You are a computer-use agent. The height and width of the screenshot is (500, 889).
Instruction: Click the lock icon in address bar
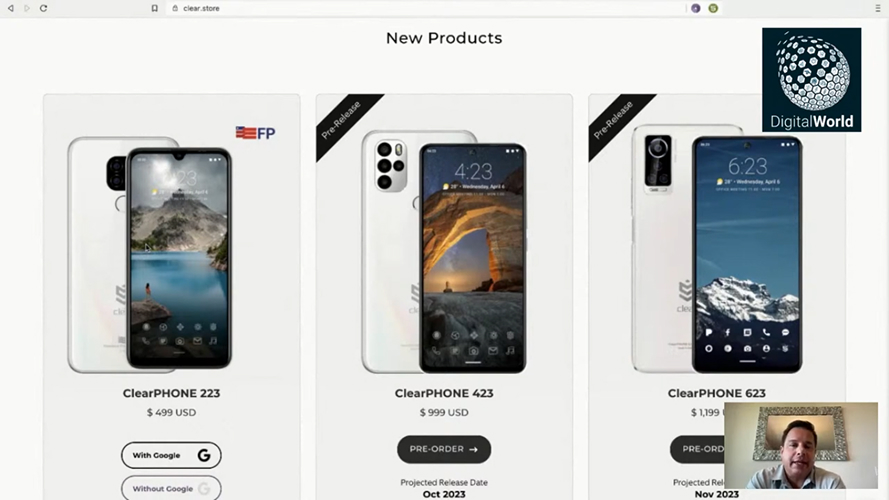coord(175,9)
